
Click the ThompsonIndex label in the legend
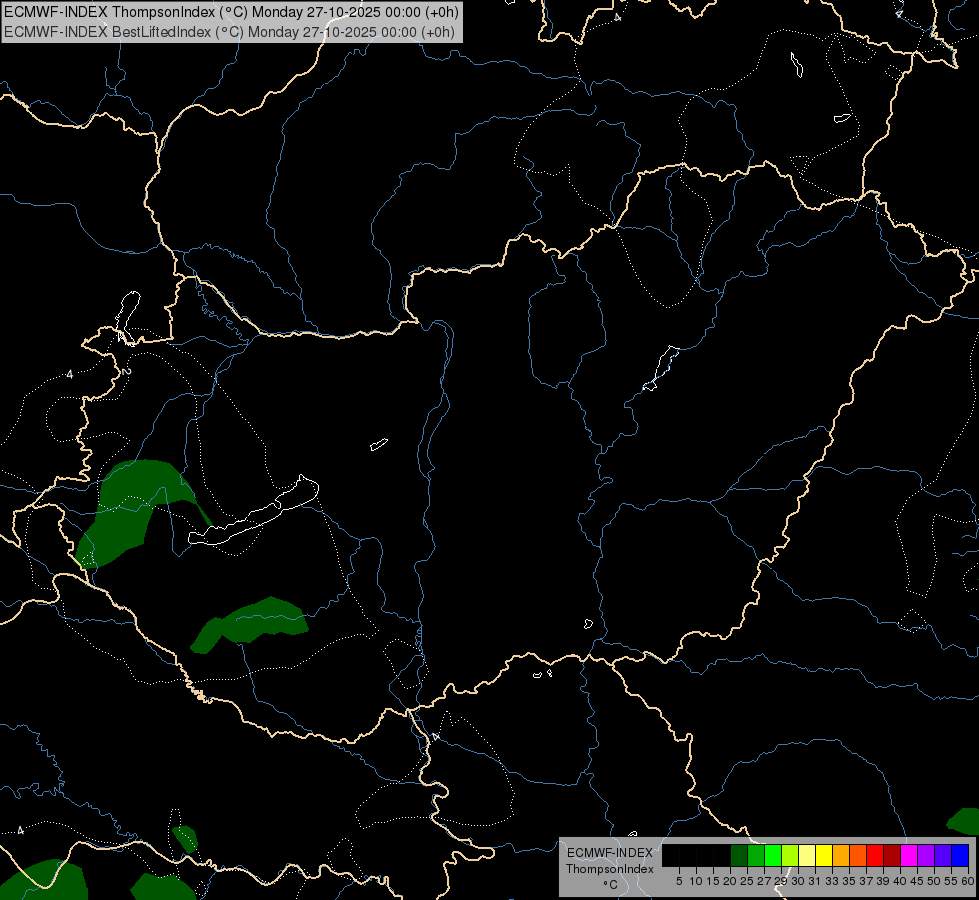(610, 869)
